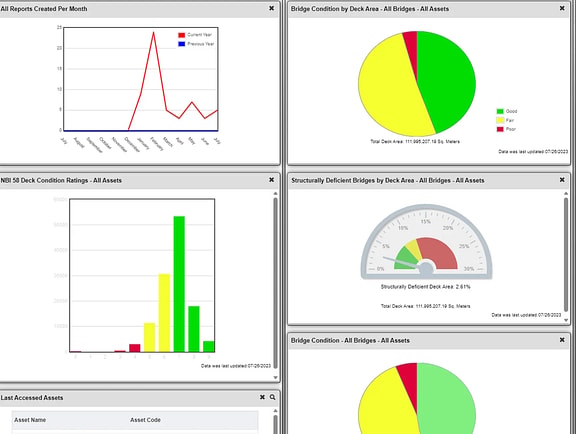Click the short yellow bar, rating 5
Viewport: 576px width, 434px height.
click(150, 337)
